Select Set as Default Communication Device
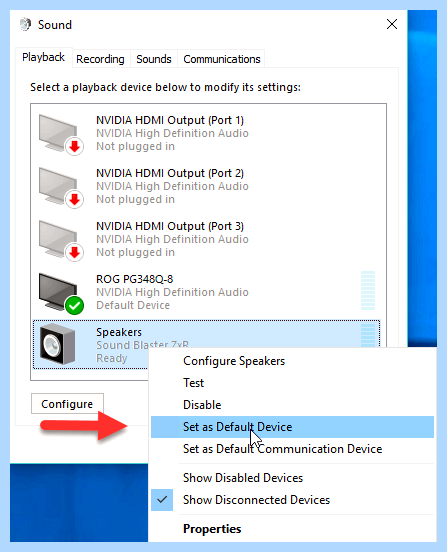The image size is (447, 552). [x=292, y=449]
